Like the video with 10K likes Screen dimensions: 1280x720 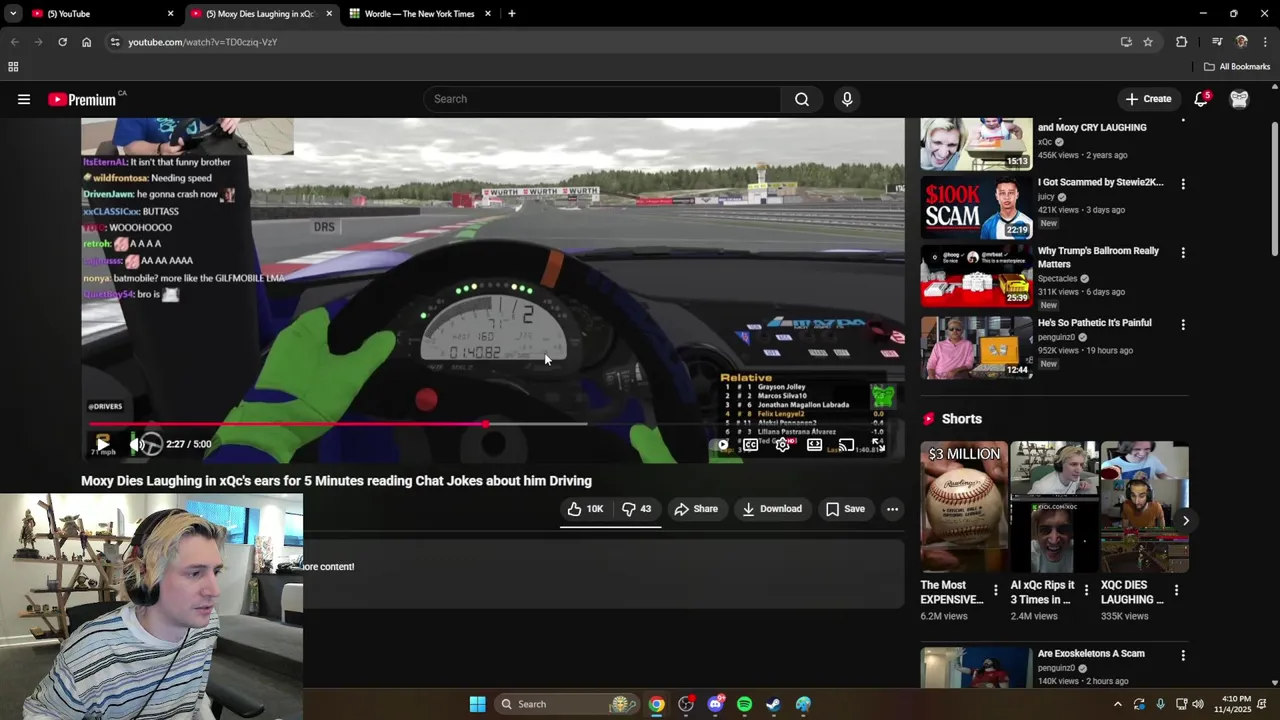(586, 509)
